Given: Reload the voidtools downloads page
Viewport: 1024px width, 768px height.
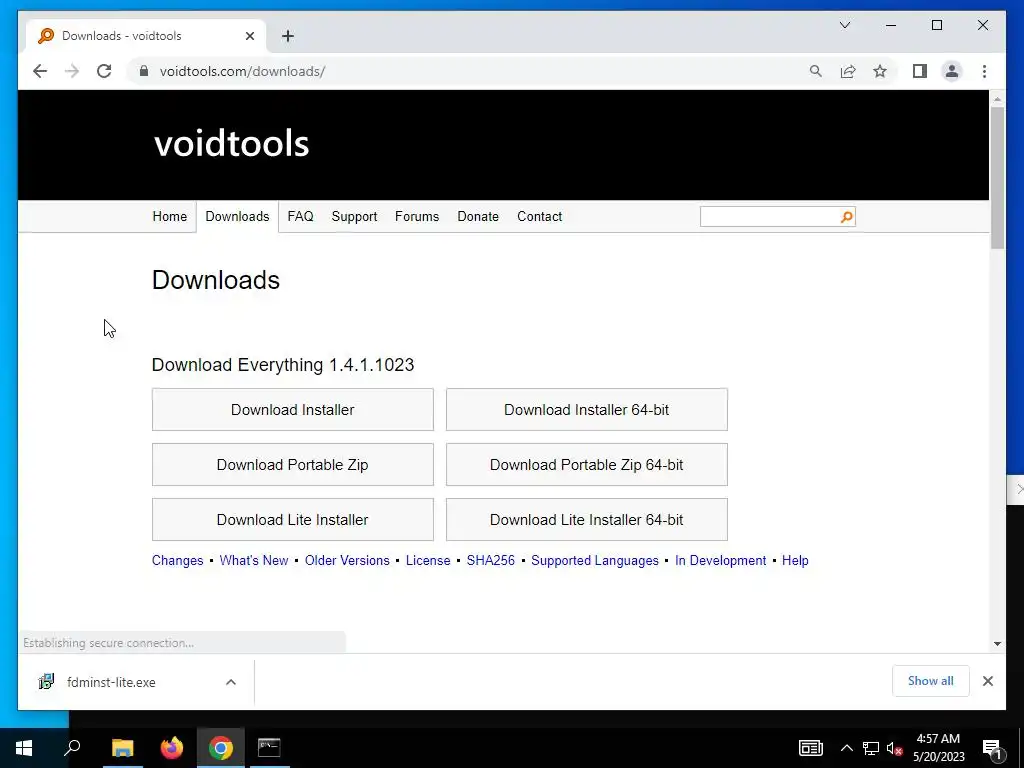Looking at the screenshot, I should (104, 71).
